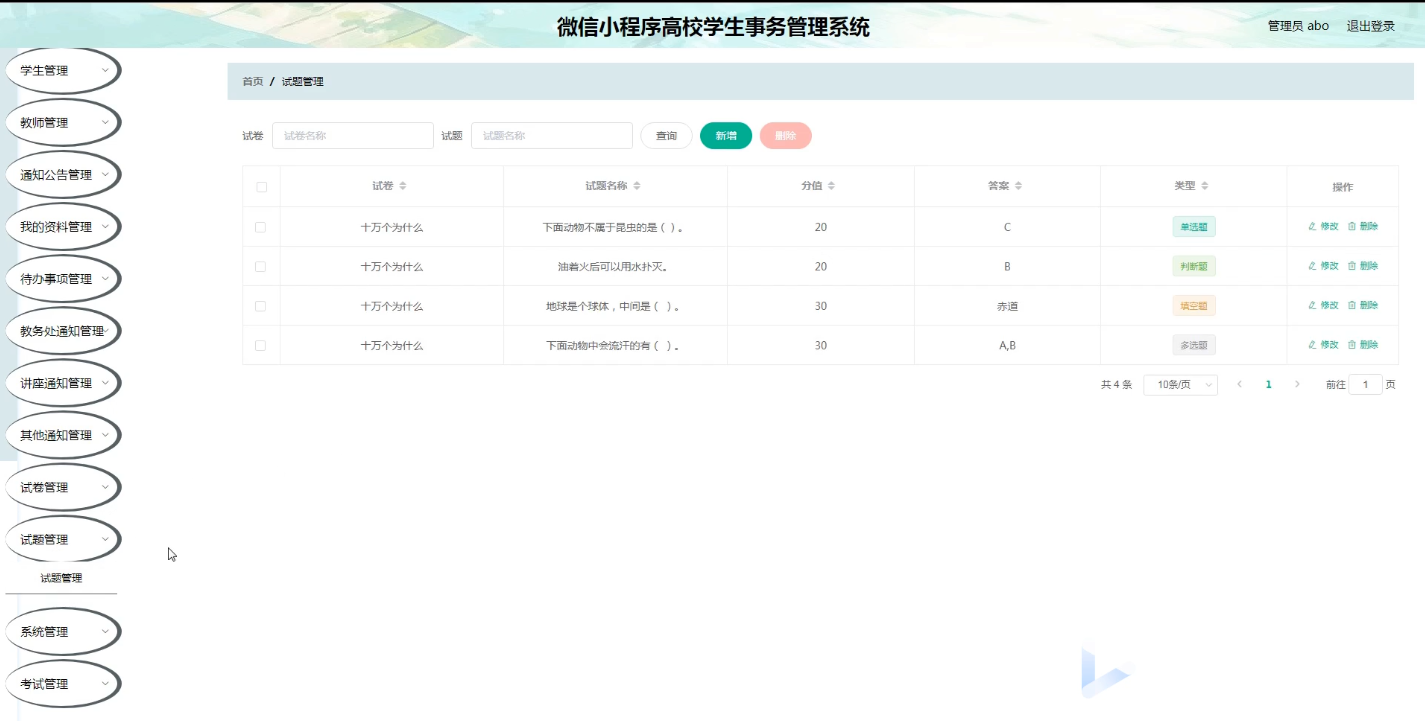This screenshot has height=721, width=1425.
Task: Expand 试卷管理 sidebar menu
Action: (63, 487)
